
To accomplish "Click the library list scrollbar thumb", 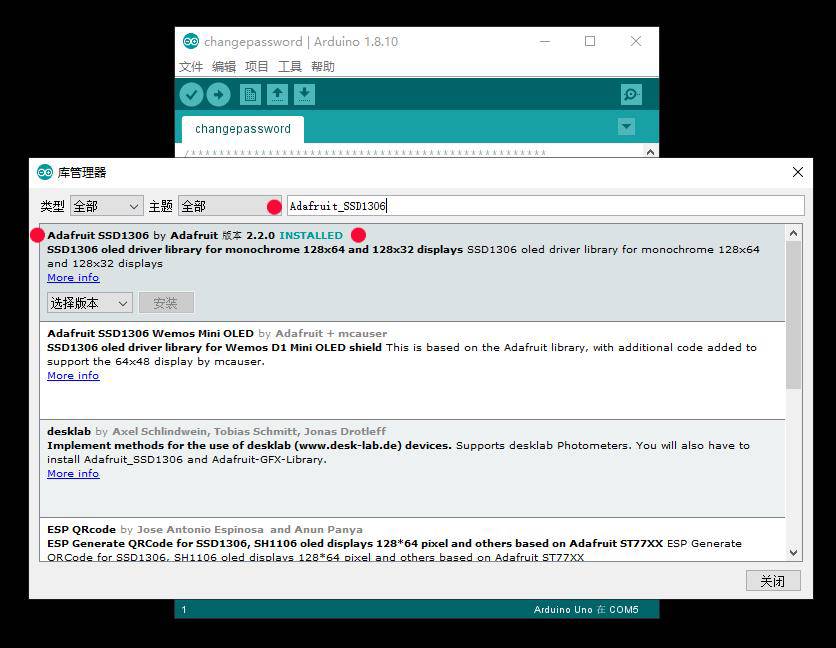I will [793, 315].
